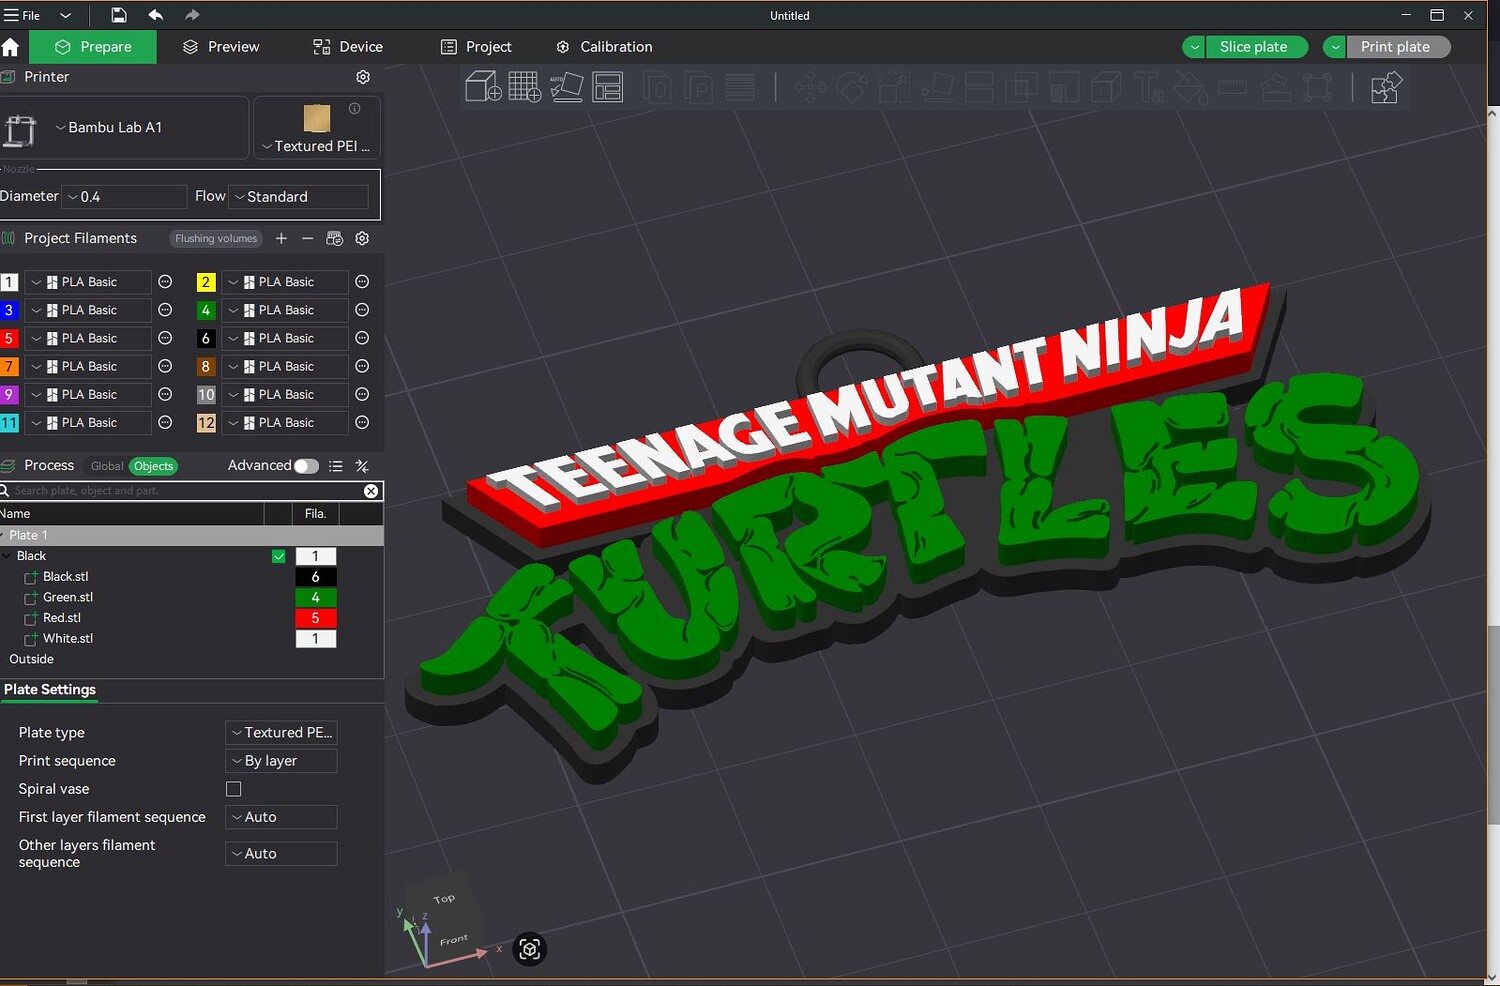
Task: Click the redo arrow in the title bar
Action: [192, 15]
